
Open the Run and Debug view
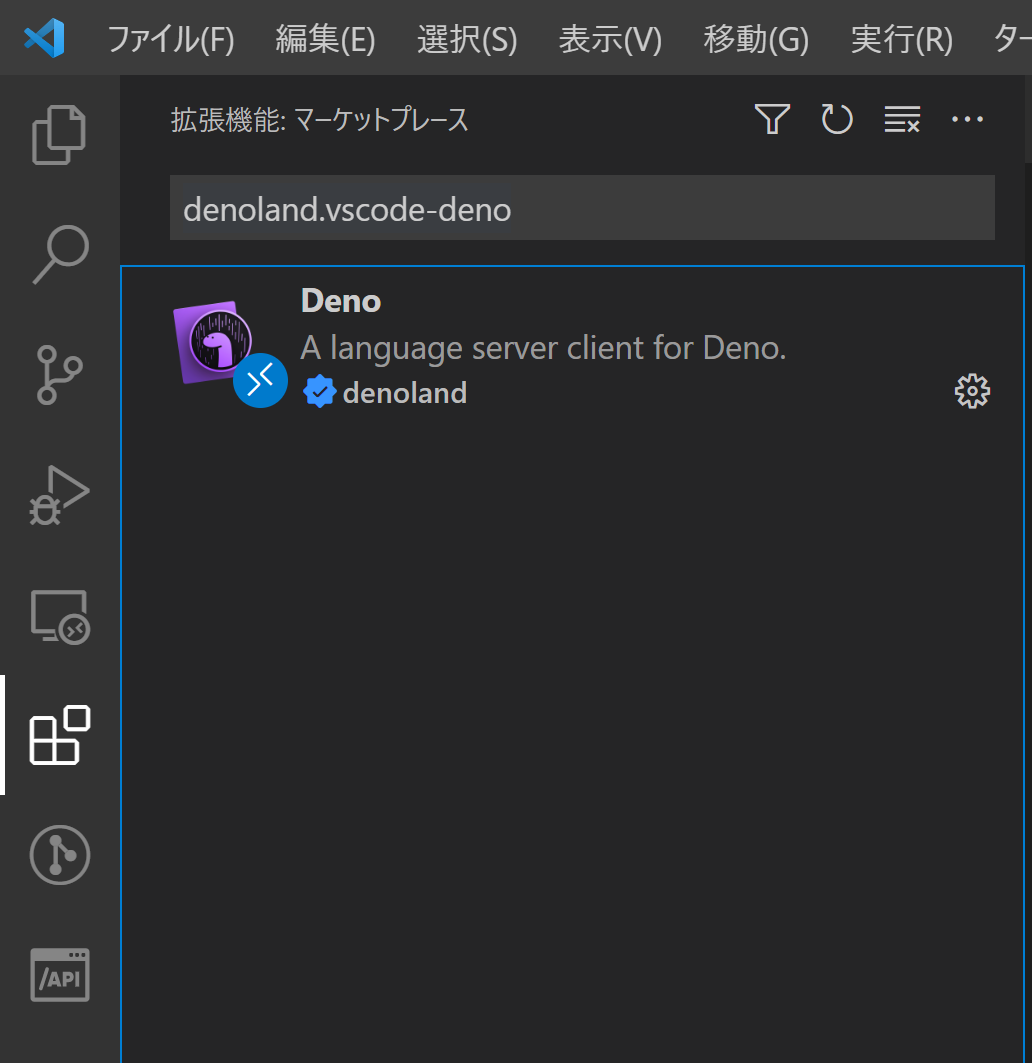[59, 494]
